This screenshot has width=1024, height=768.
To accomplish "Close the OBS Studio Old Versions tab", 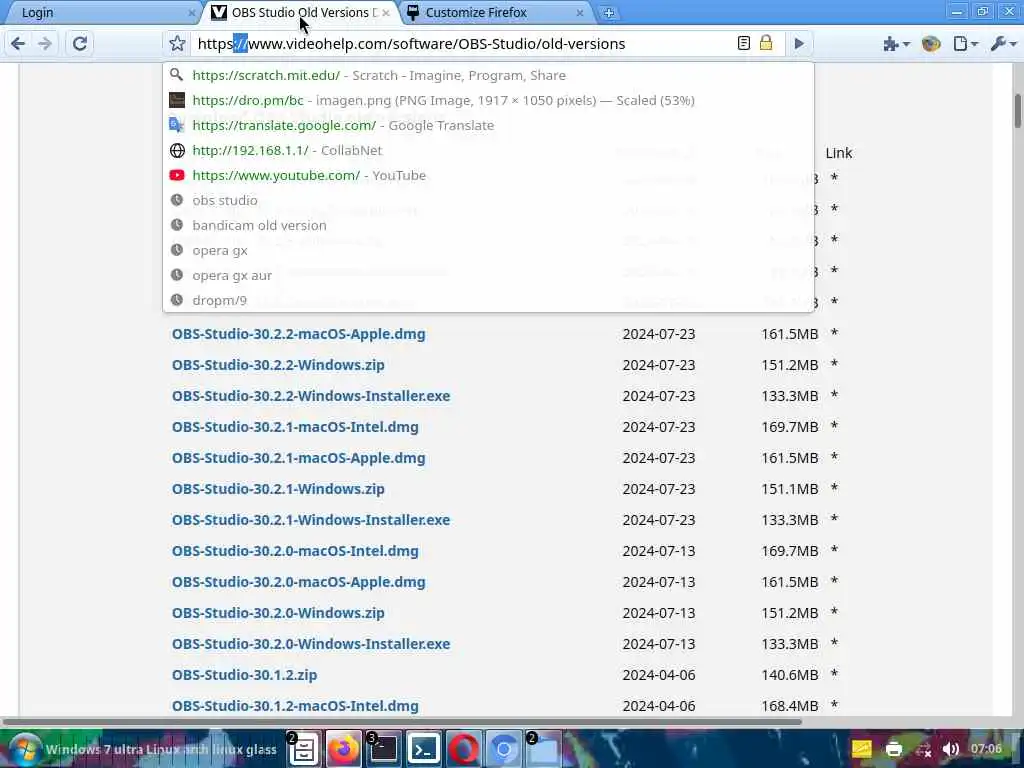I will click(386, 12).
